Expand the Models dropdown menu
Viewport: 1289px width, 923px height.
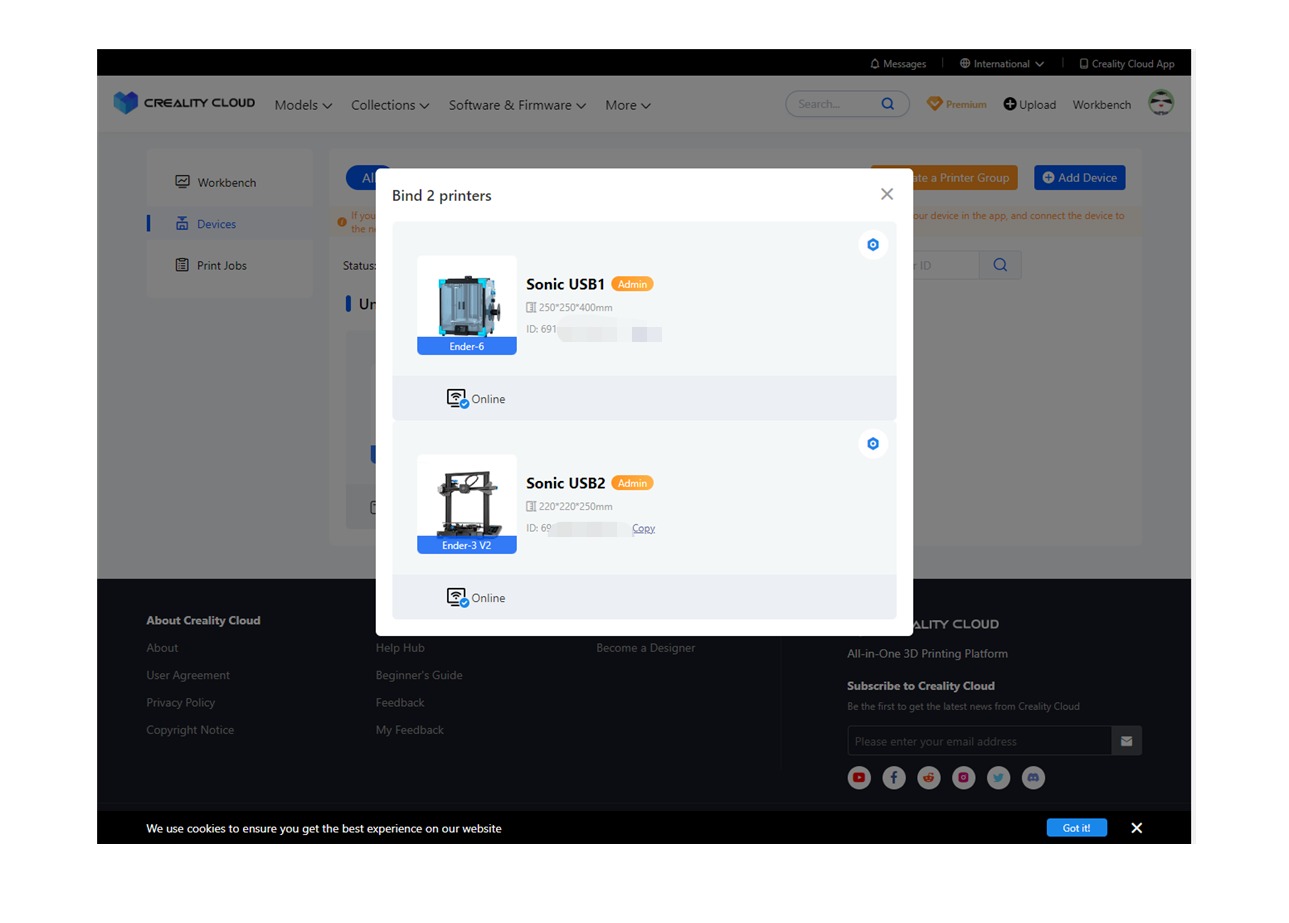tap(303, 105)
